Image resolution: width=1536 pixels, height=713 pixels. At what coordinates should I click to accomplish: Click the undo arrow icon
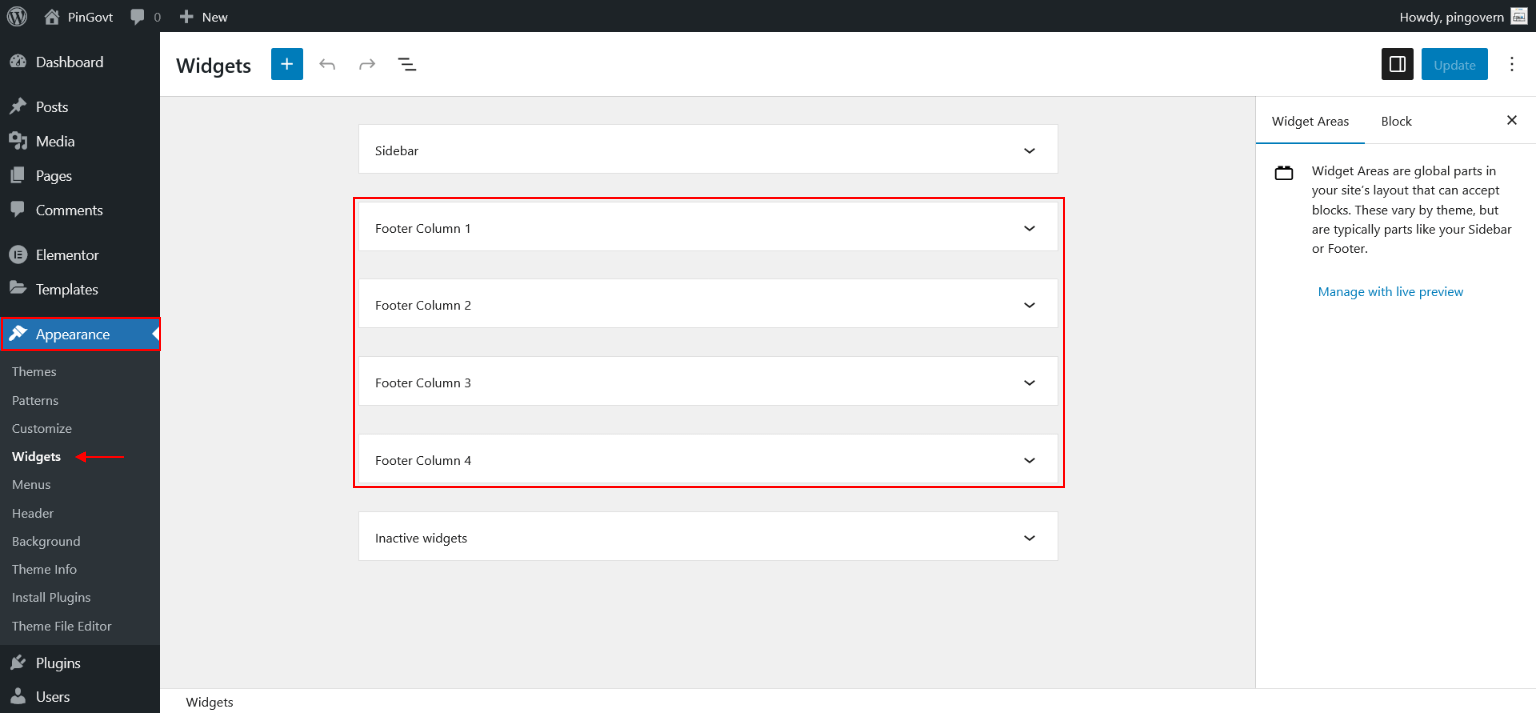[327, 64]
